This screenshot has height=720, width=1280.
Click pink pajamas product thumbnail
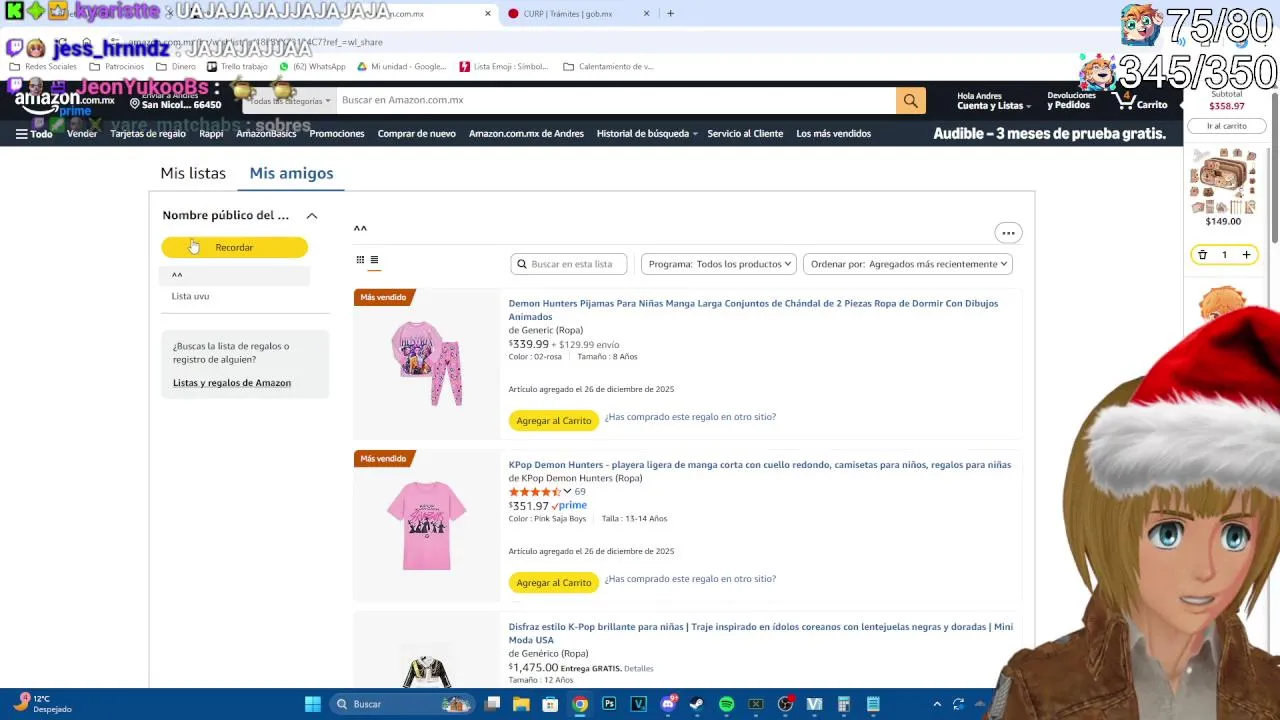tap(427, 363)
